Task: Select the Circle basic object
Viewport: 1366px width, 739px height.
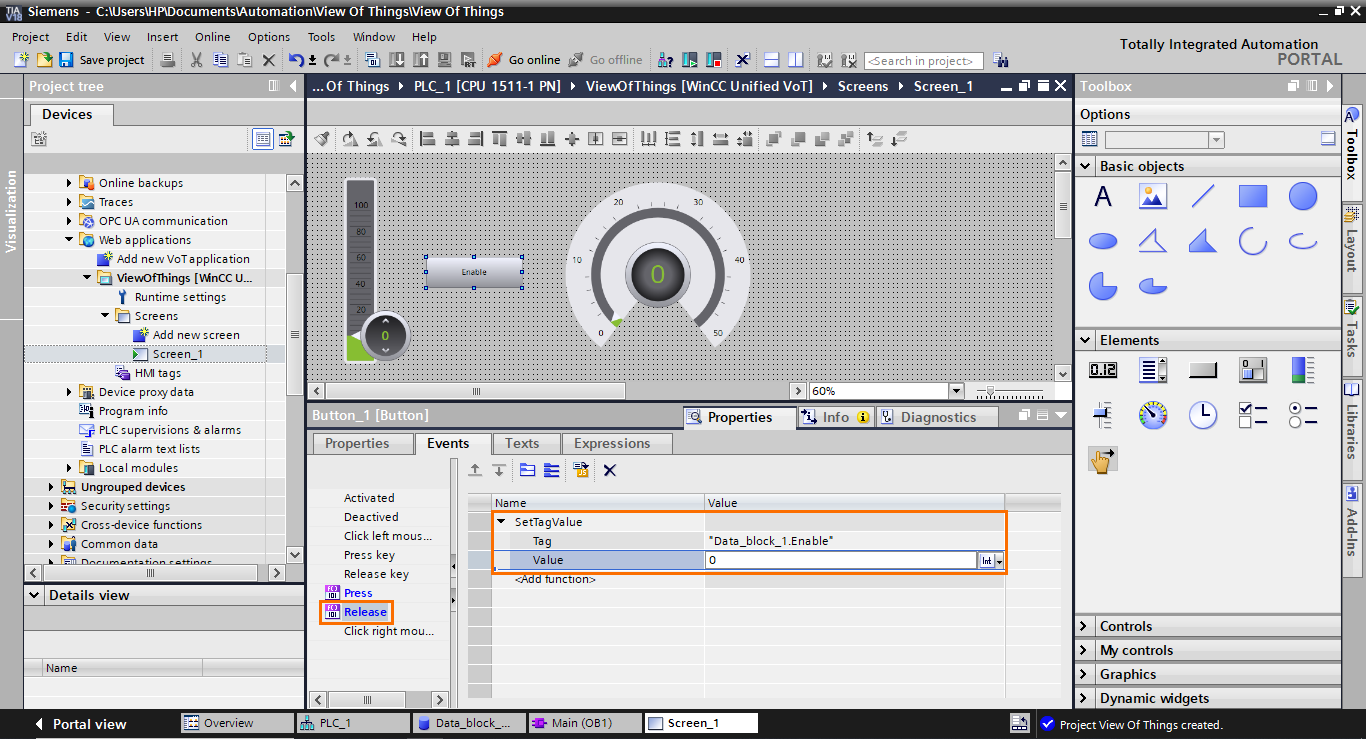Action: (x=1303, y=197)
